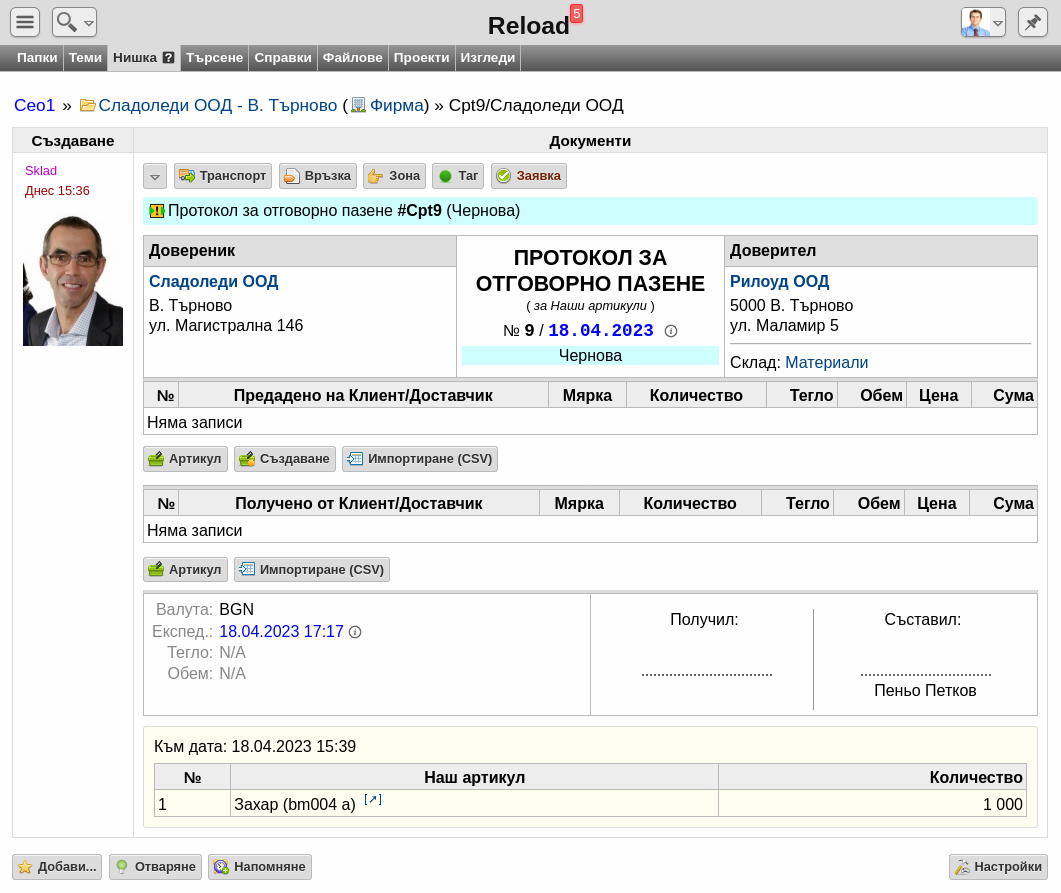Image resolution: width=1061 pixels, height=893 pixels.
Task: Click info icon next to document date
Action: [671, 331]
